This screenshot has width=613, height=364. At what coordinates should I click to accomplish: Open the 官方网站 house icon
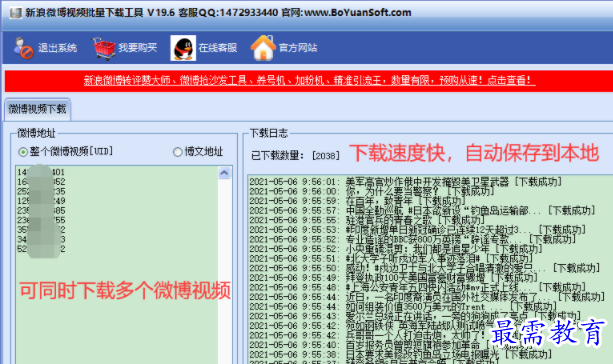coord(263,48)
